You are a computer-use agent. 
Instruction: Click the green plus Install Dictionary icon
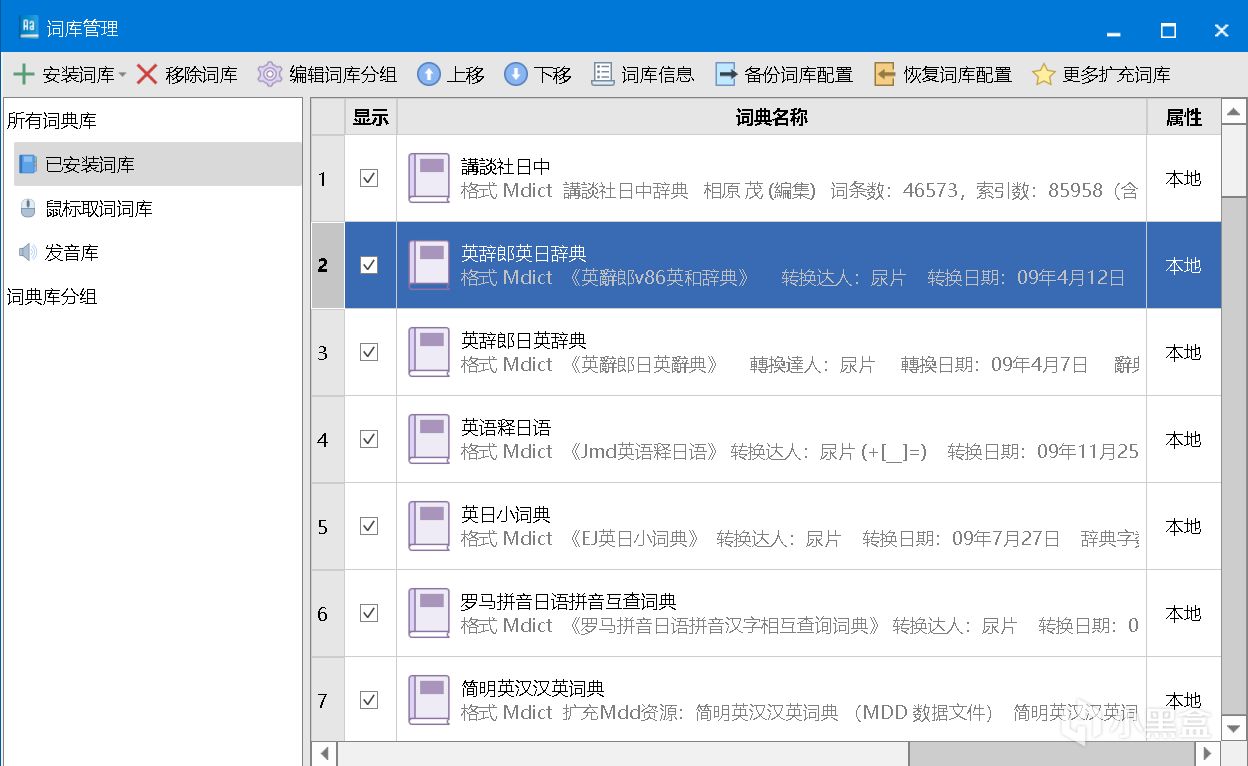[23, 75]
